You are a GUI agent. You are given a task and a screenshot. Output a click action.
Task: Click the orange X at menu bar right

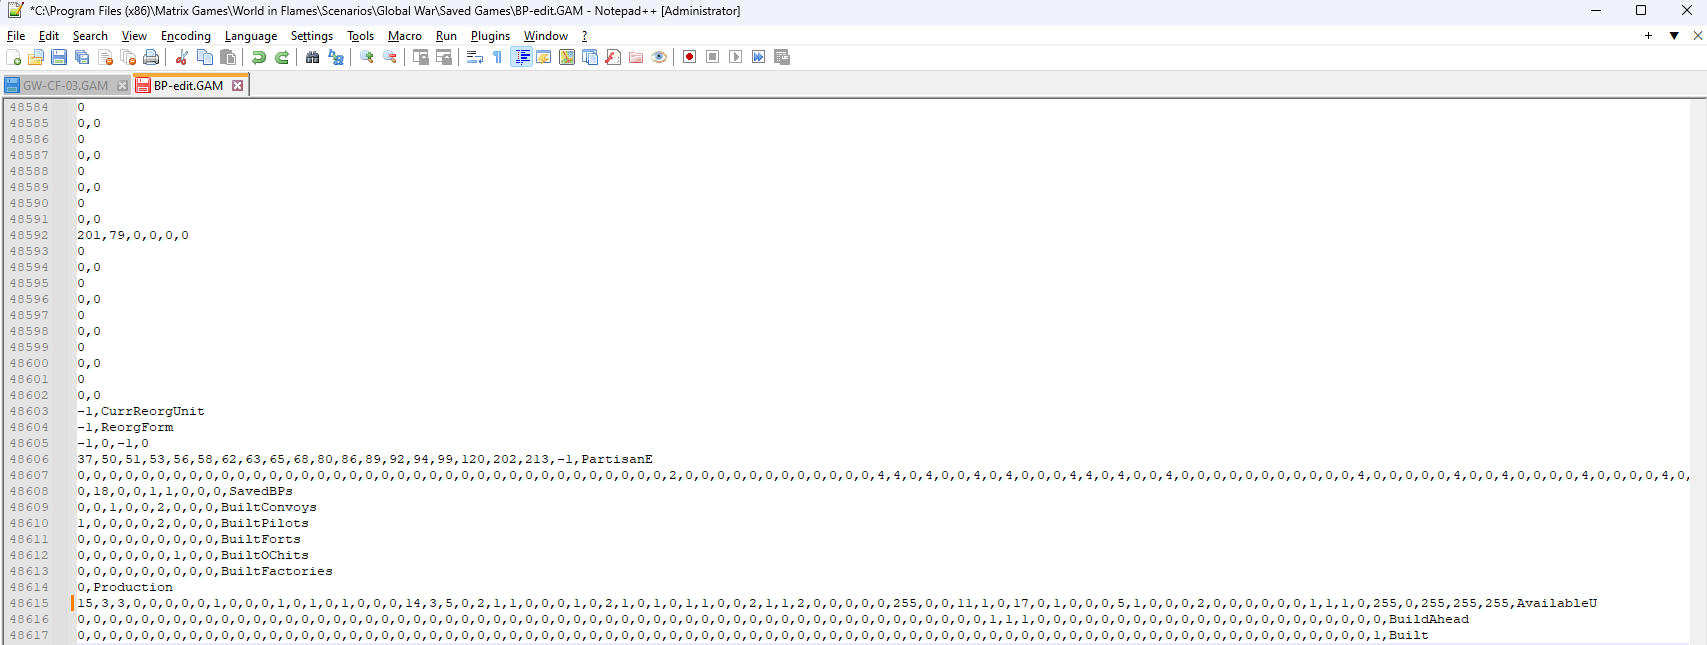coord(1697,36)
